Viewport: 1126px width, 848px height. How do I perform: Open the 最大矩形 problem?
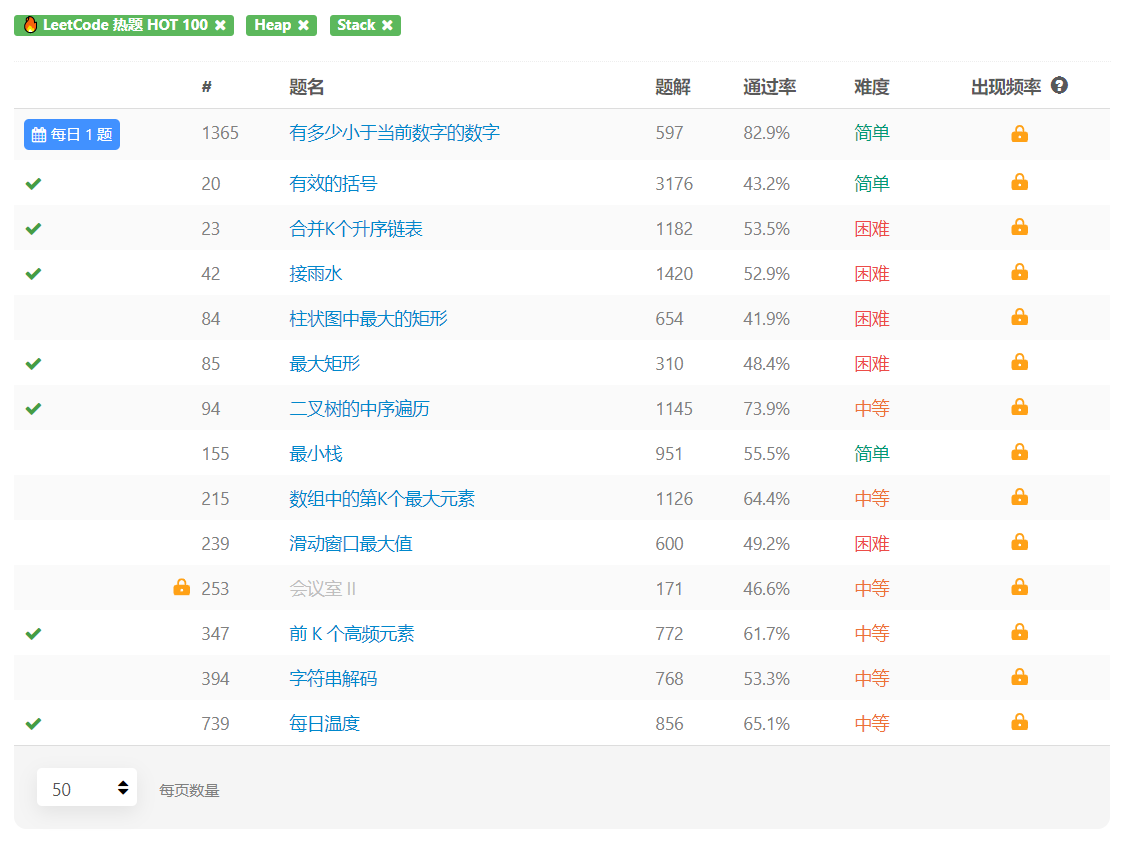click(325, 364)
